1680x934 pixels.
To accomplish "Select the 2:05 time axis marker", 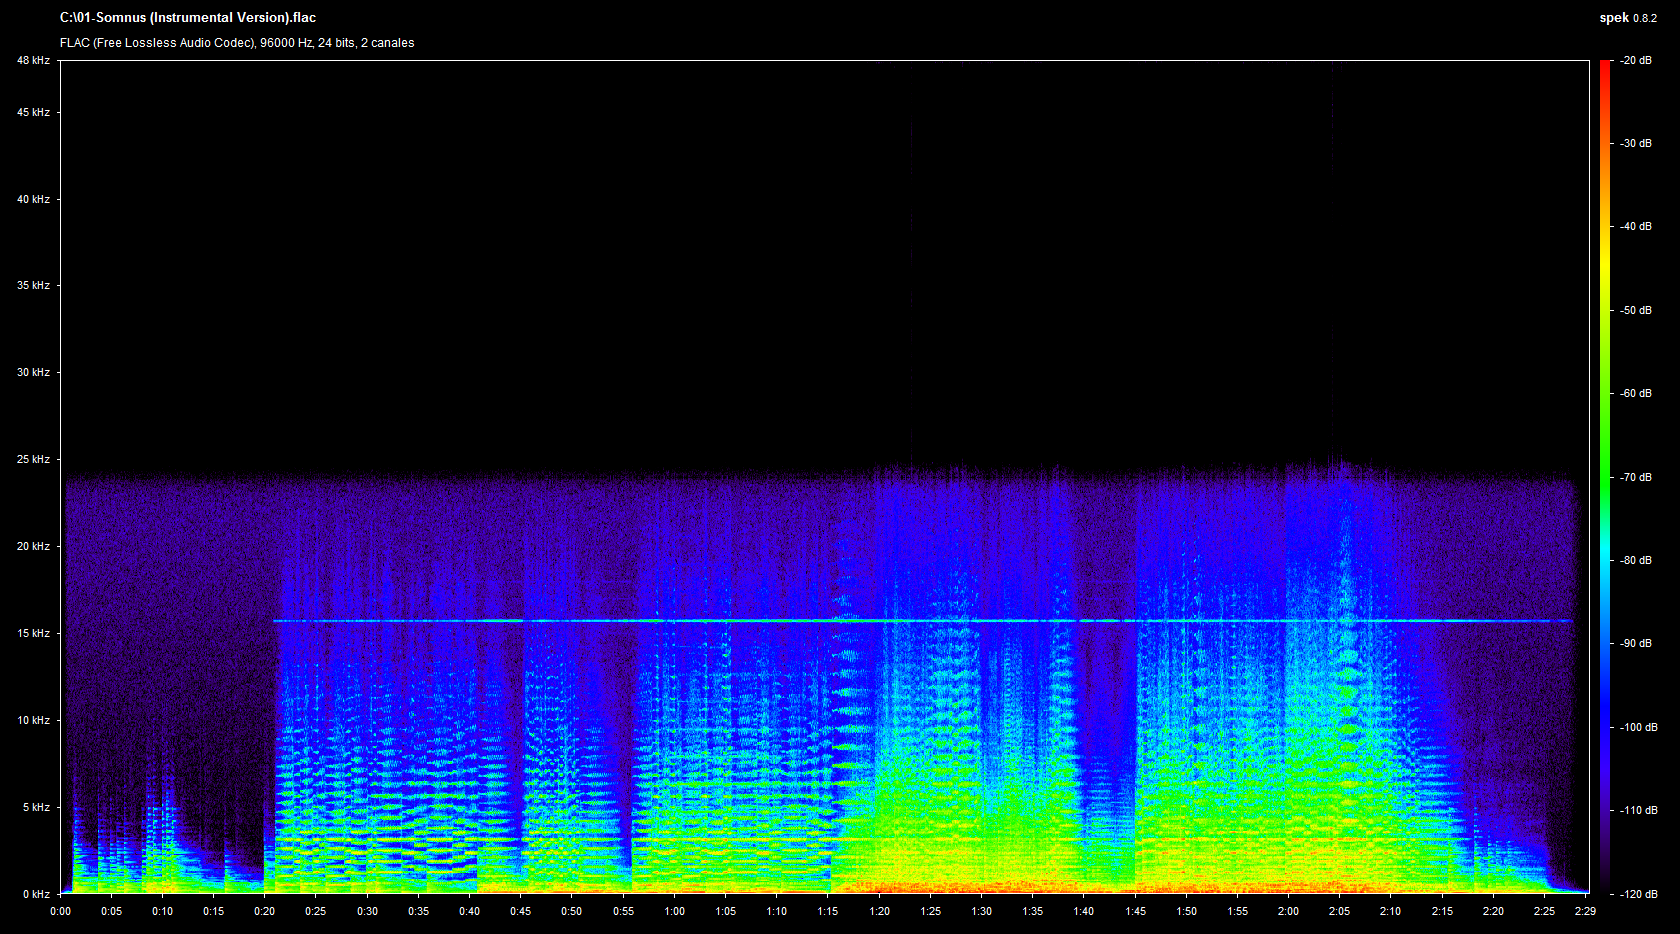I will pos(1339,911).
